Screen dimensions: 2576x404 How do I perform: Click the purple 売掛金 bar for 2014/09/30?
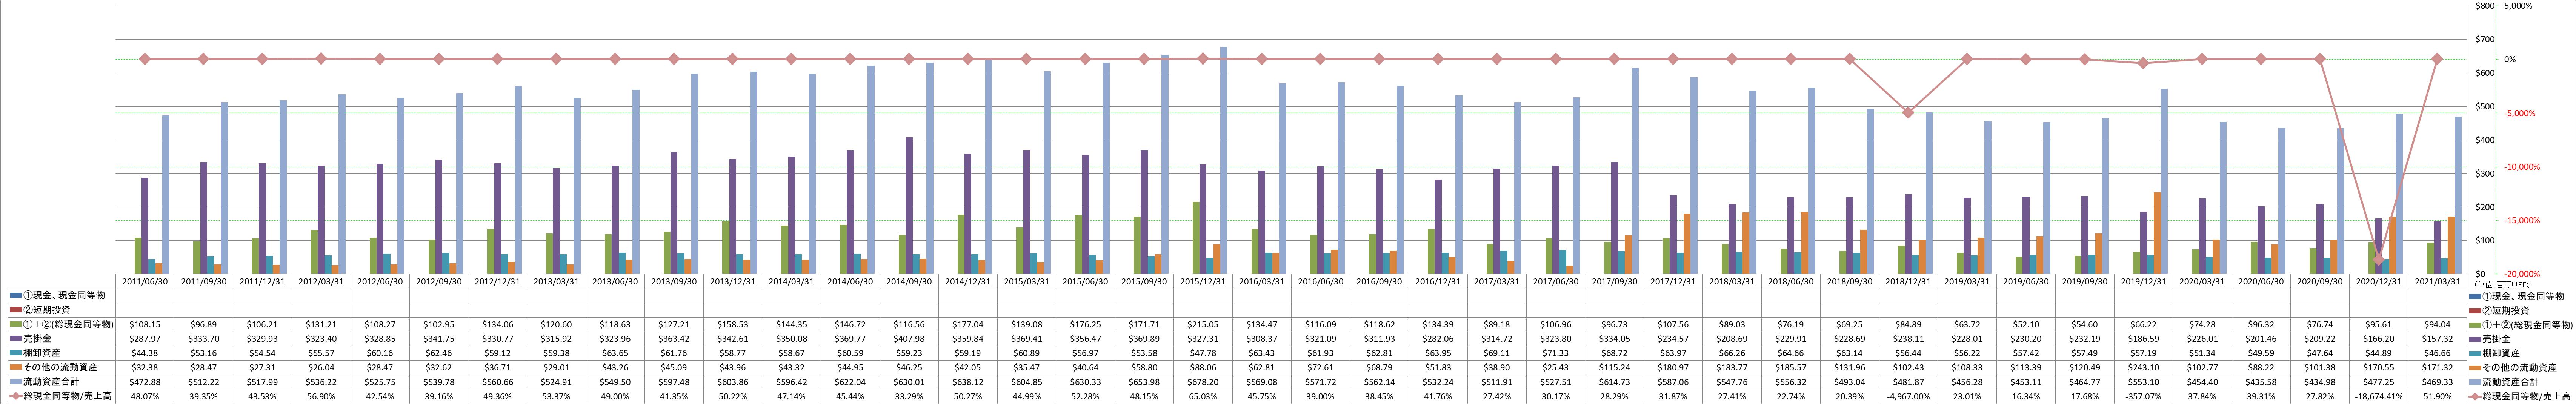909,205
